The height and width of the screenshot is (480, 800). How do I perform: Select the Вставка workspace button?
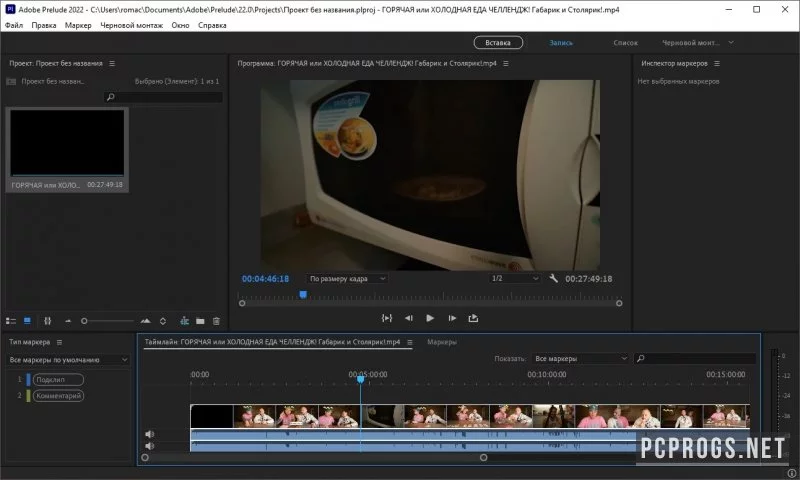(498, 43)
